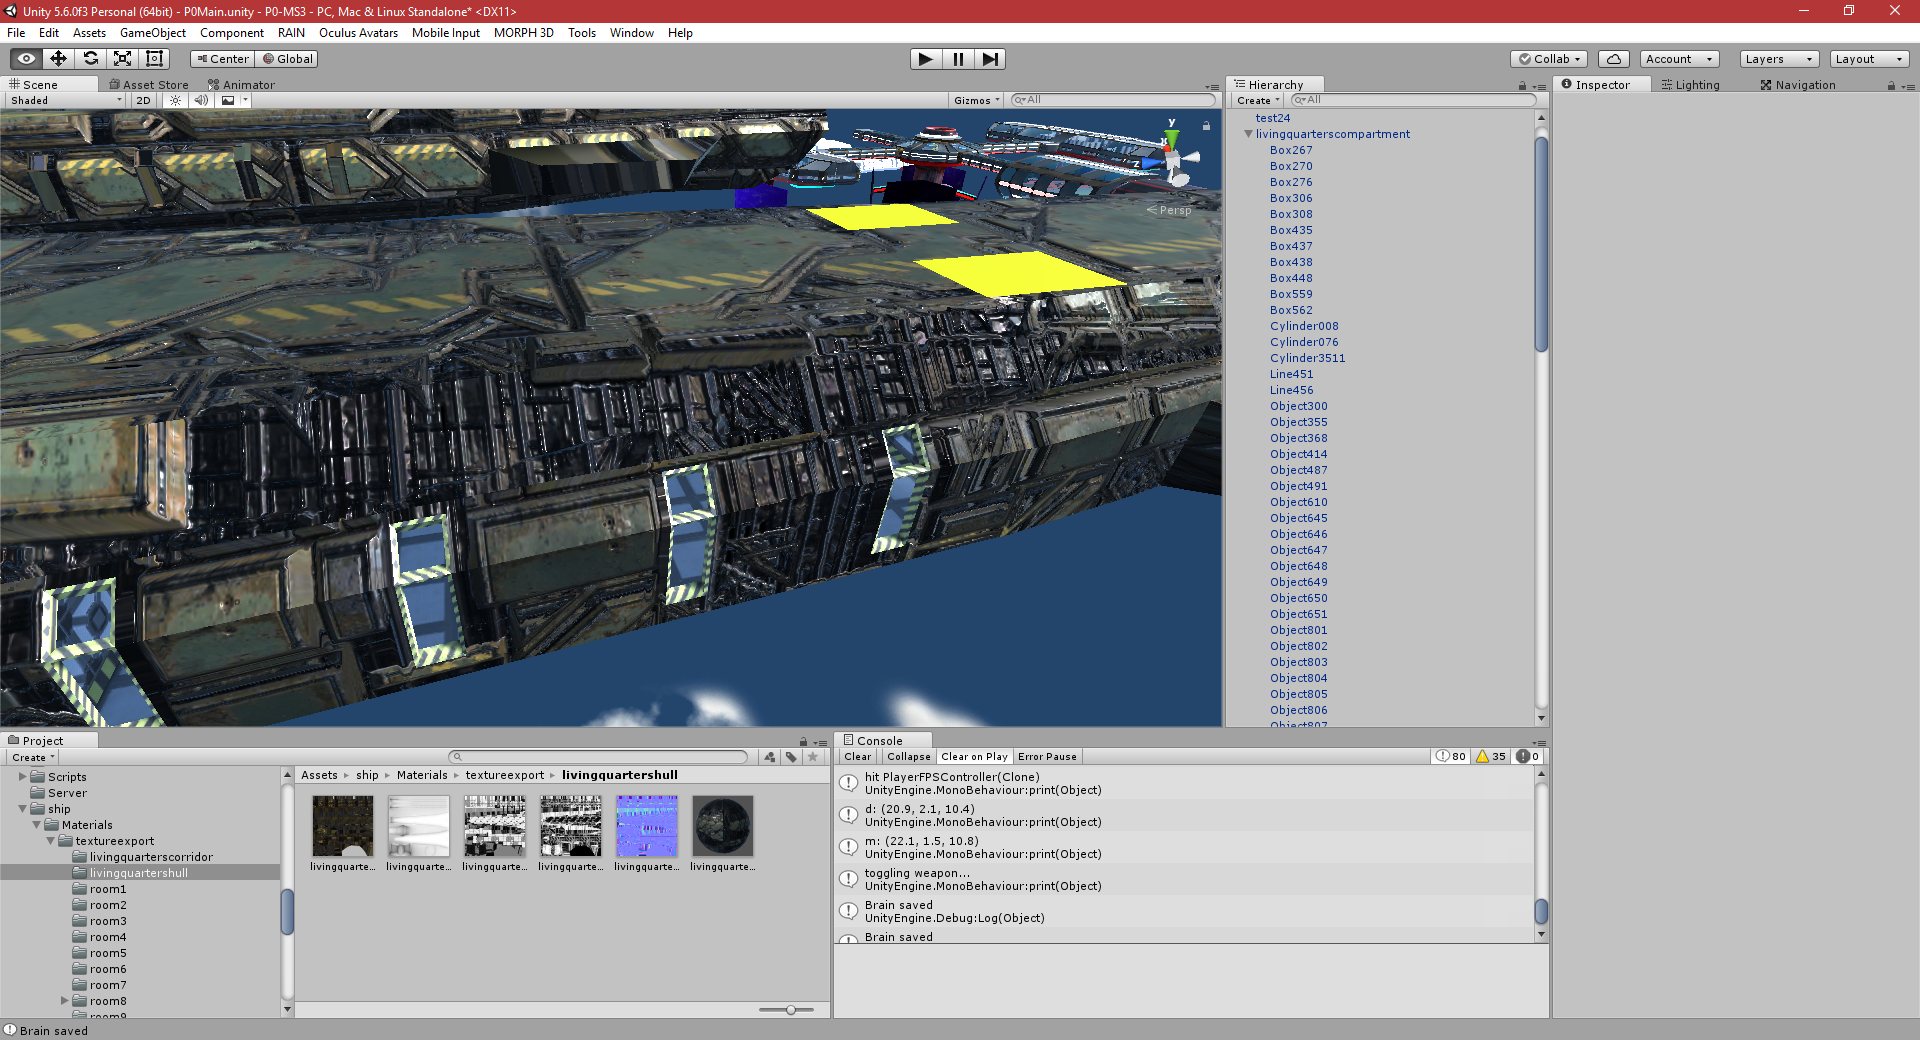Open the Shaded draw mode dropdown
1920x1040 pixels.
[x=62, y=100]
